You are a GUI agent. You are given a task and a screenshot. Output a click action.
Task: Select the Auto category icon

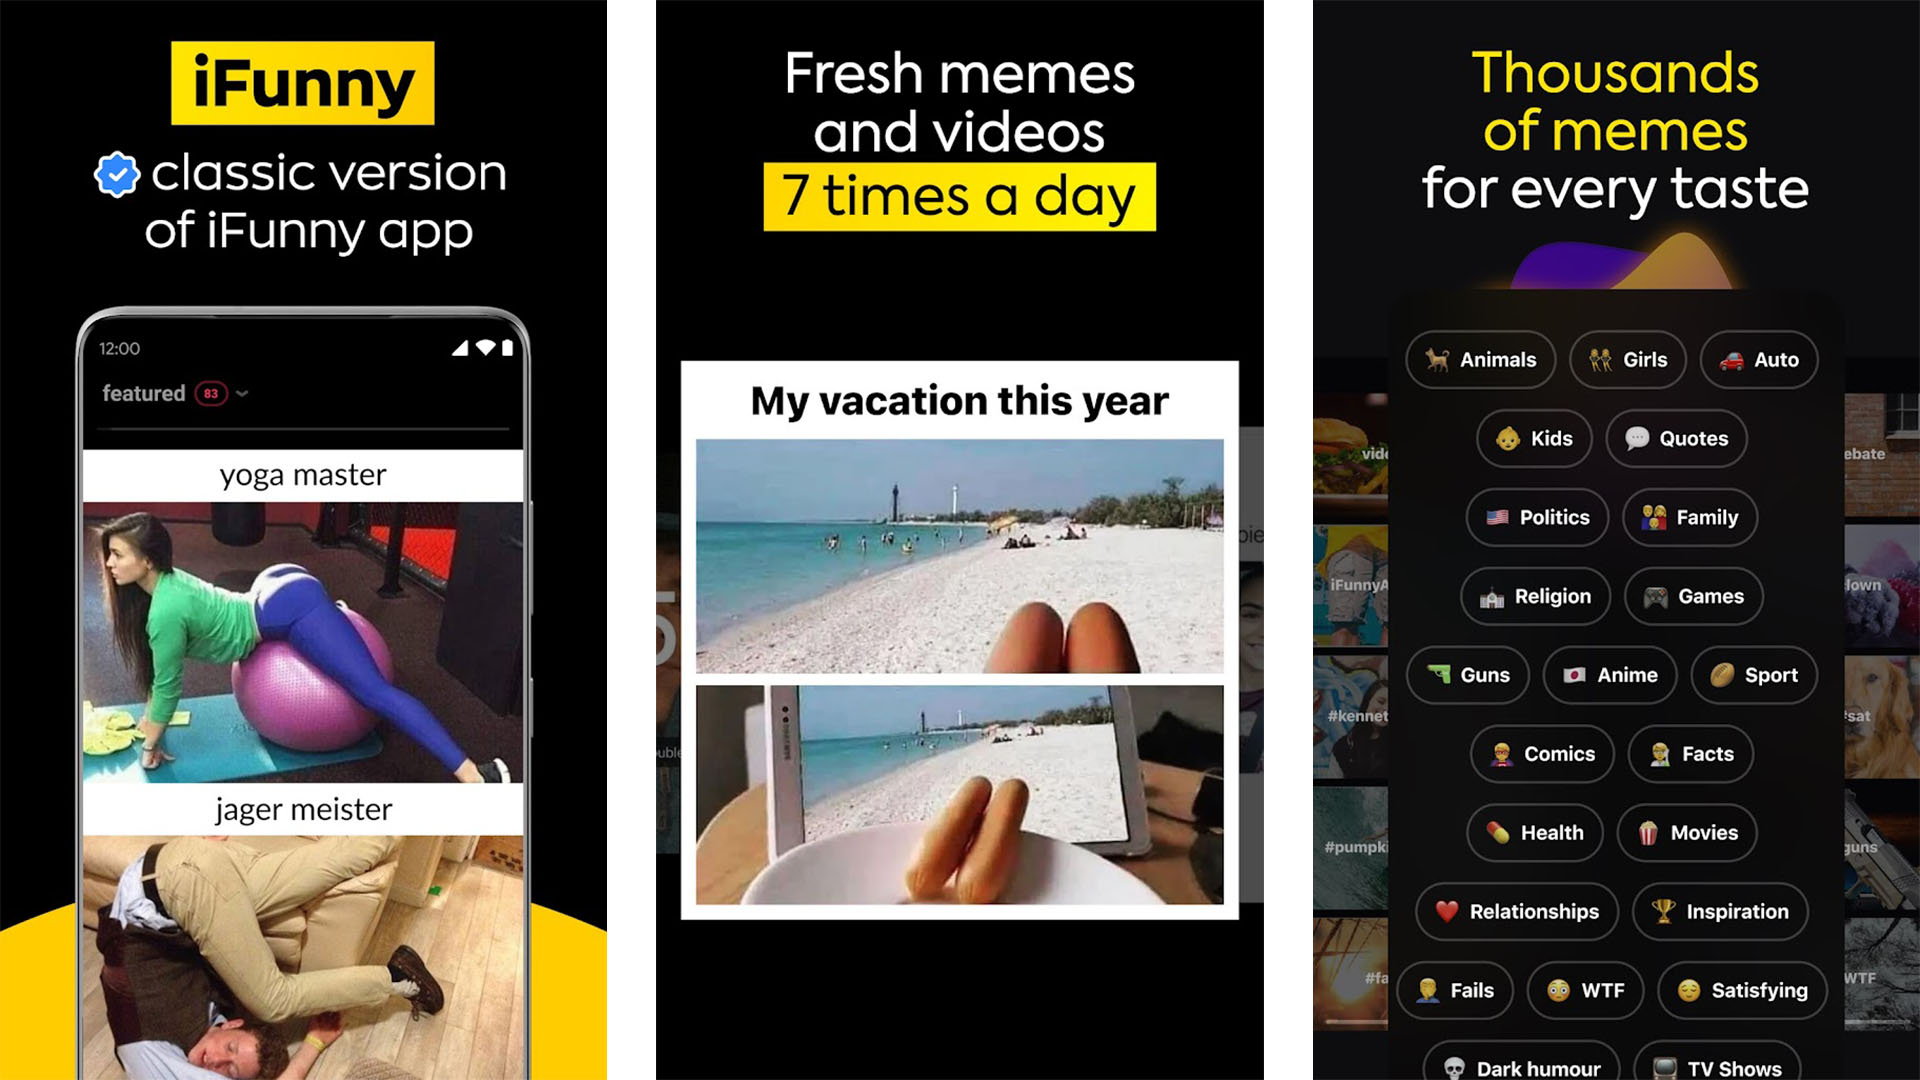point(1730,359)
